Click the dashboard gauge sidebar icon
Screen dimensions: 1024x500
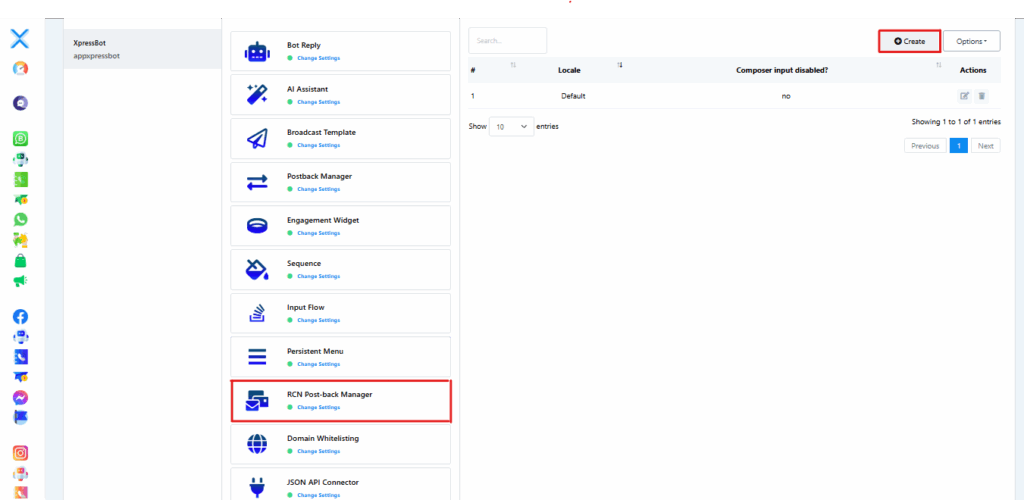pyautogui.click(x=20, y=68)
